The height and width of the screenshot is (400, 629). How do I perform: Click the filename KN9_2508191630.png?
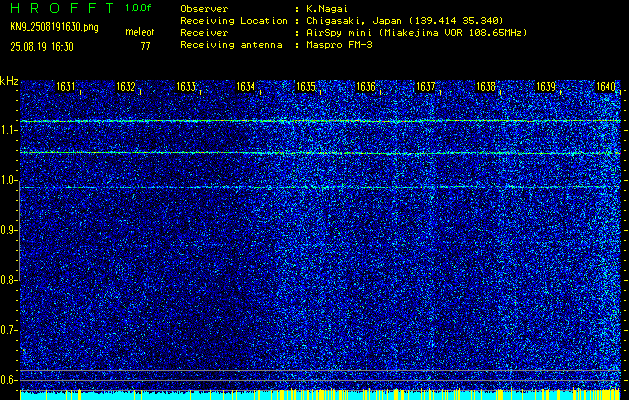[x=54, y=27]
